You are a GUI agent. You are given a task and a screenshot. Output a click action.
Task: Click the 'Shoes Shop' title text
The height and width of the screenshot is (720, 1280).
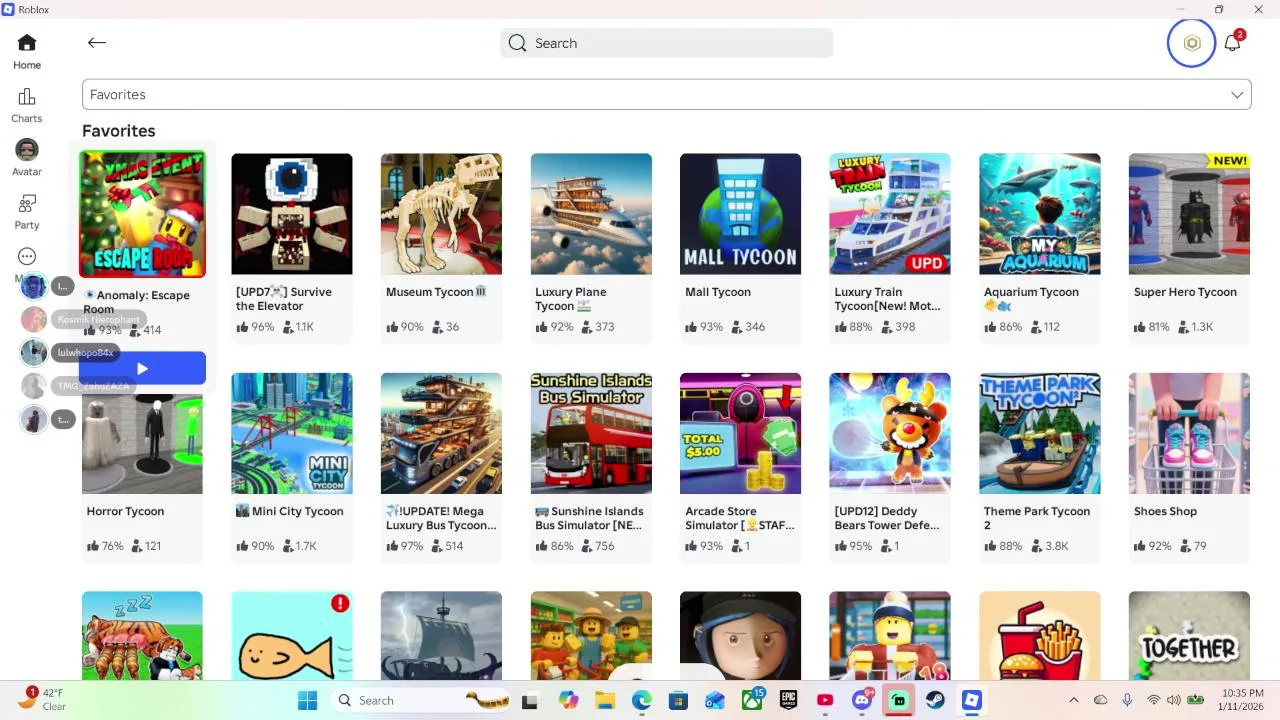1165,511
